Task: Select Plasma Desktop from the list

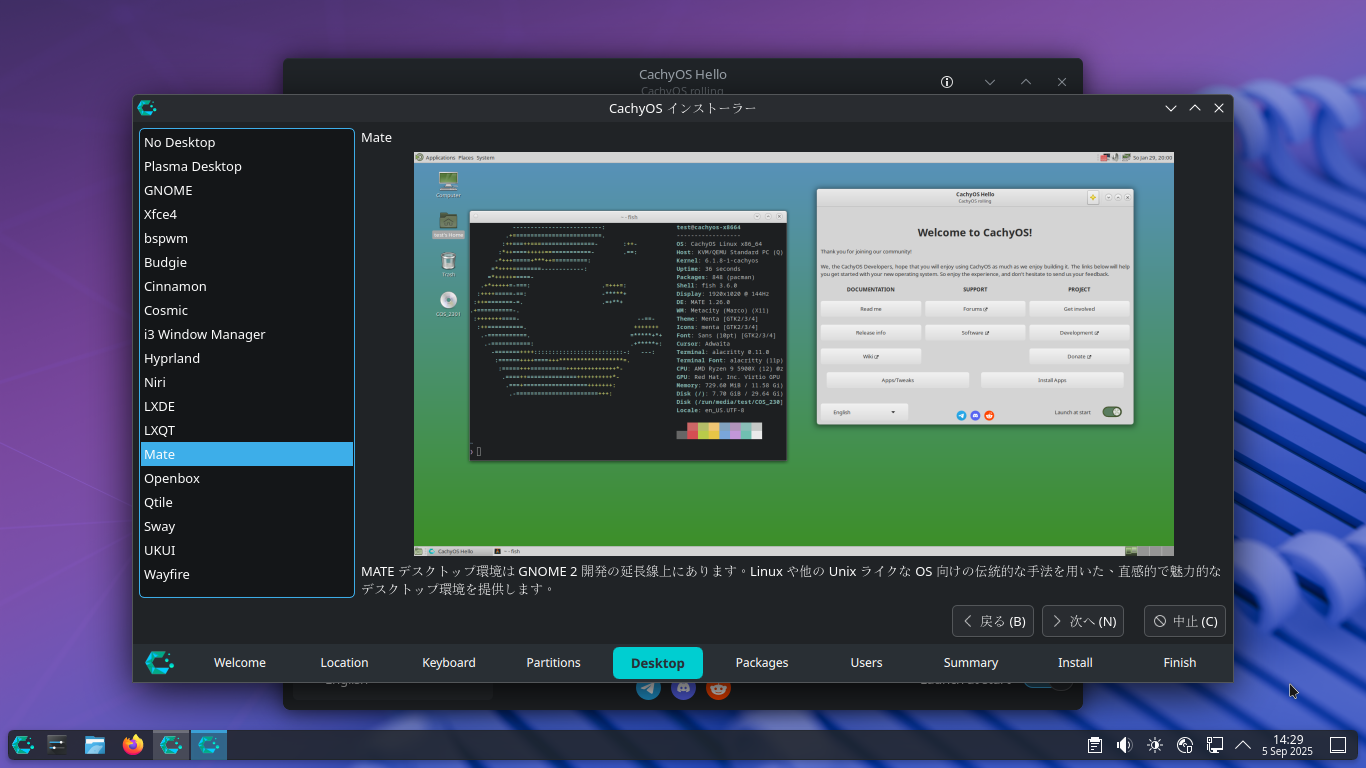Action: coord(193,166)
